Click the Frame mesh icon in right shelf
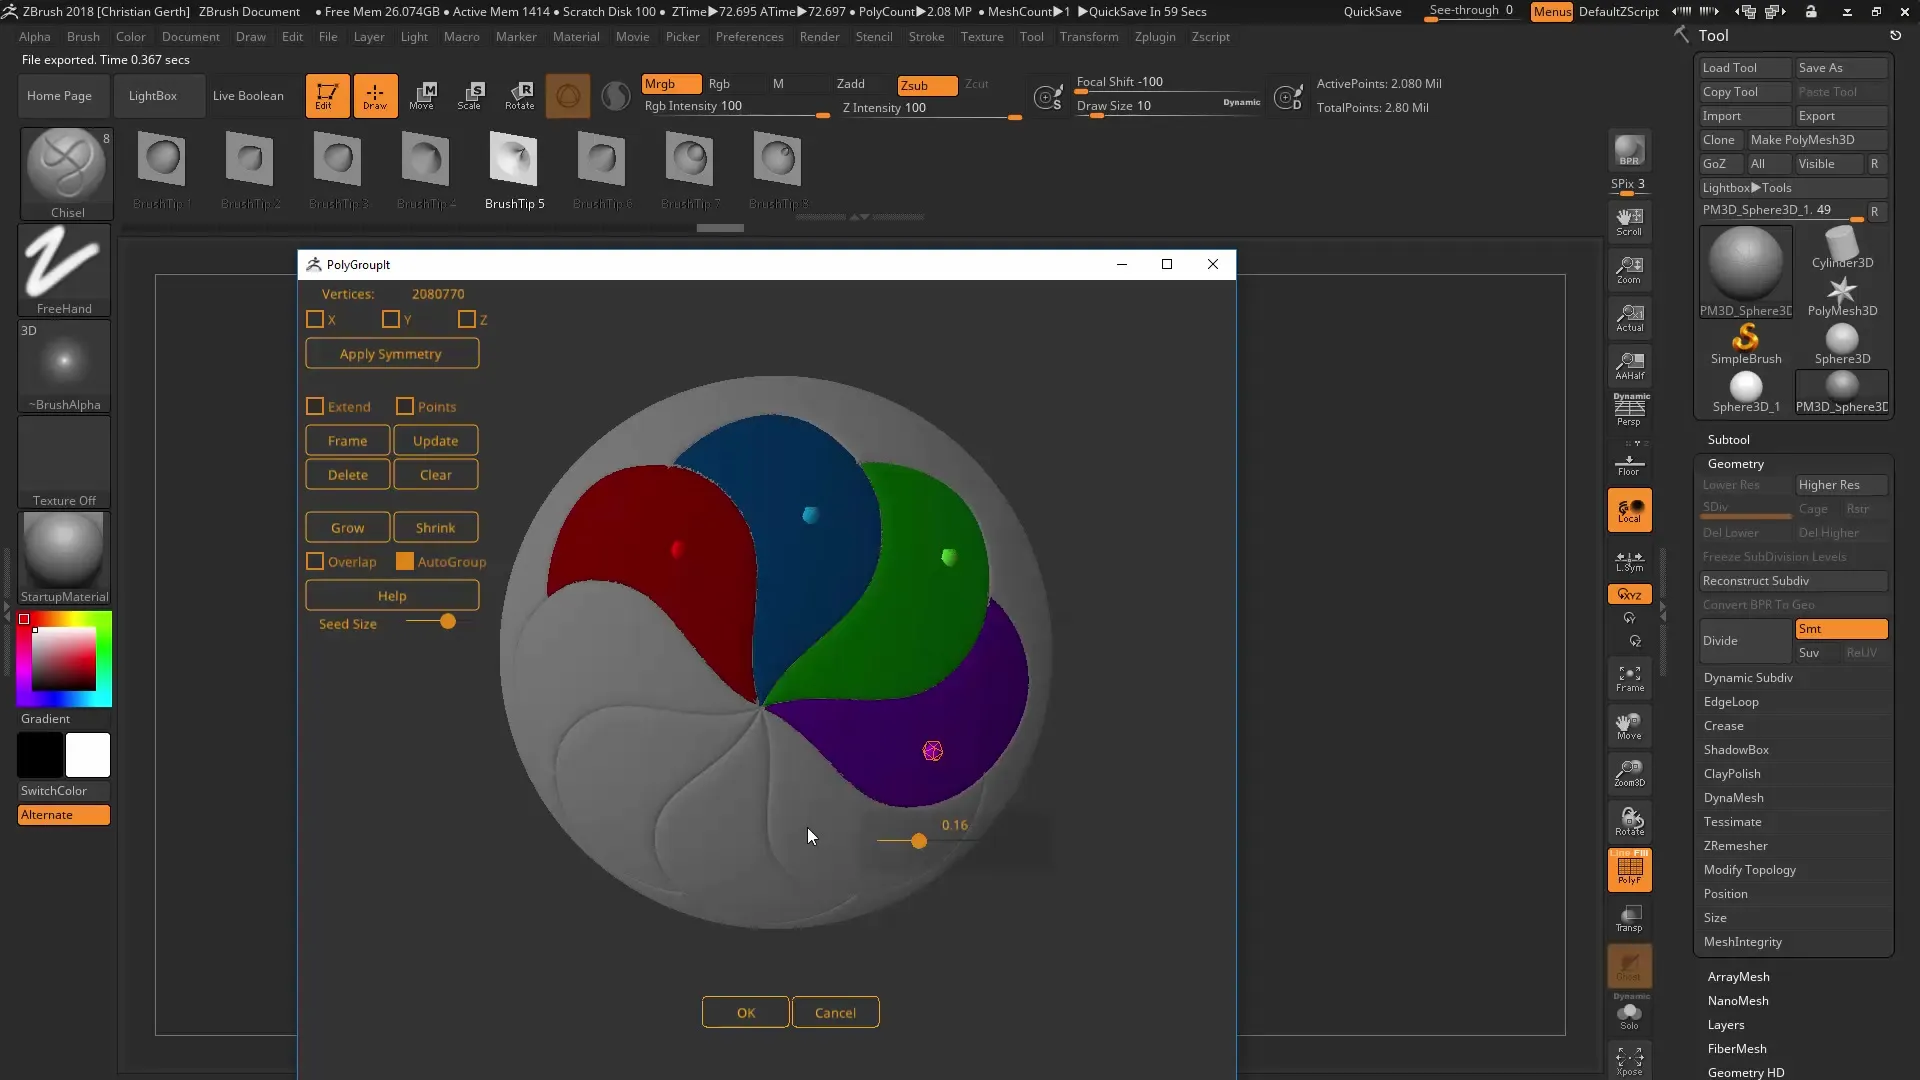The image size is (1920, 1080). (x=1629, y=679)
